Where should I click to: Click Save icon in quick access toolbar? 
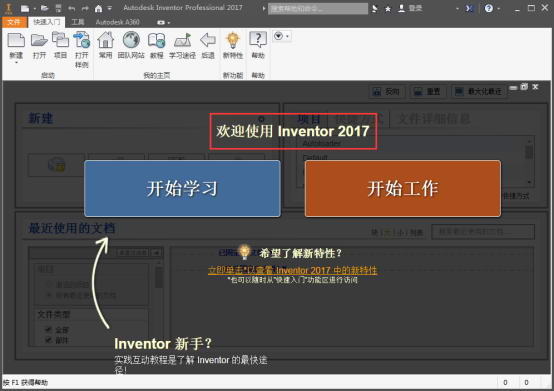pyautogui.click(x=58, y=8)
